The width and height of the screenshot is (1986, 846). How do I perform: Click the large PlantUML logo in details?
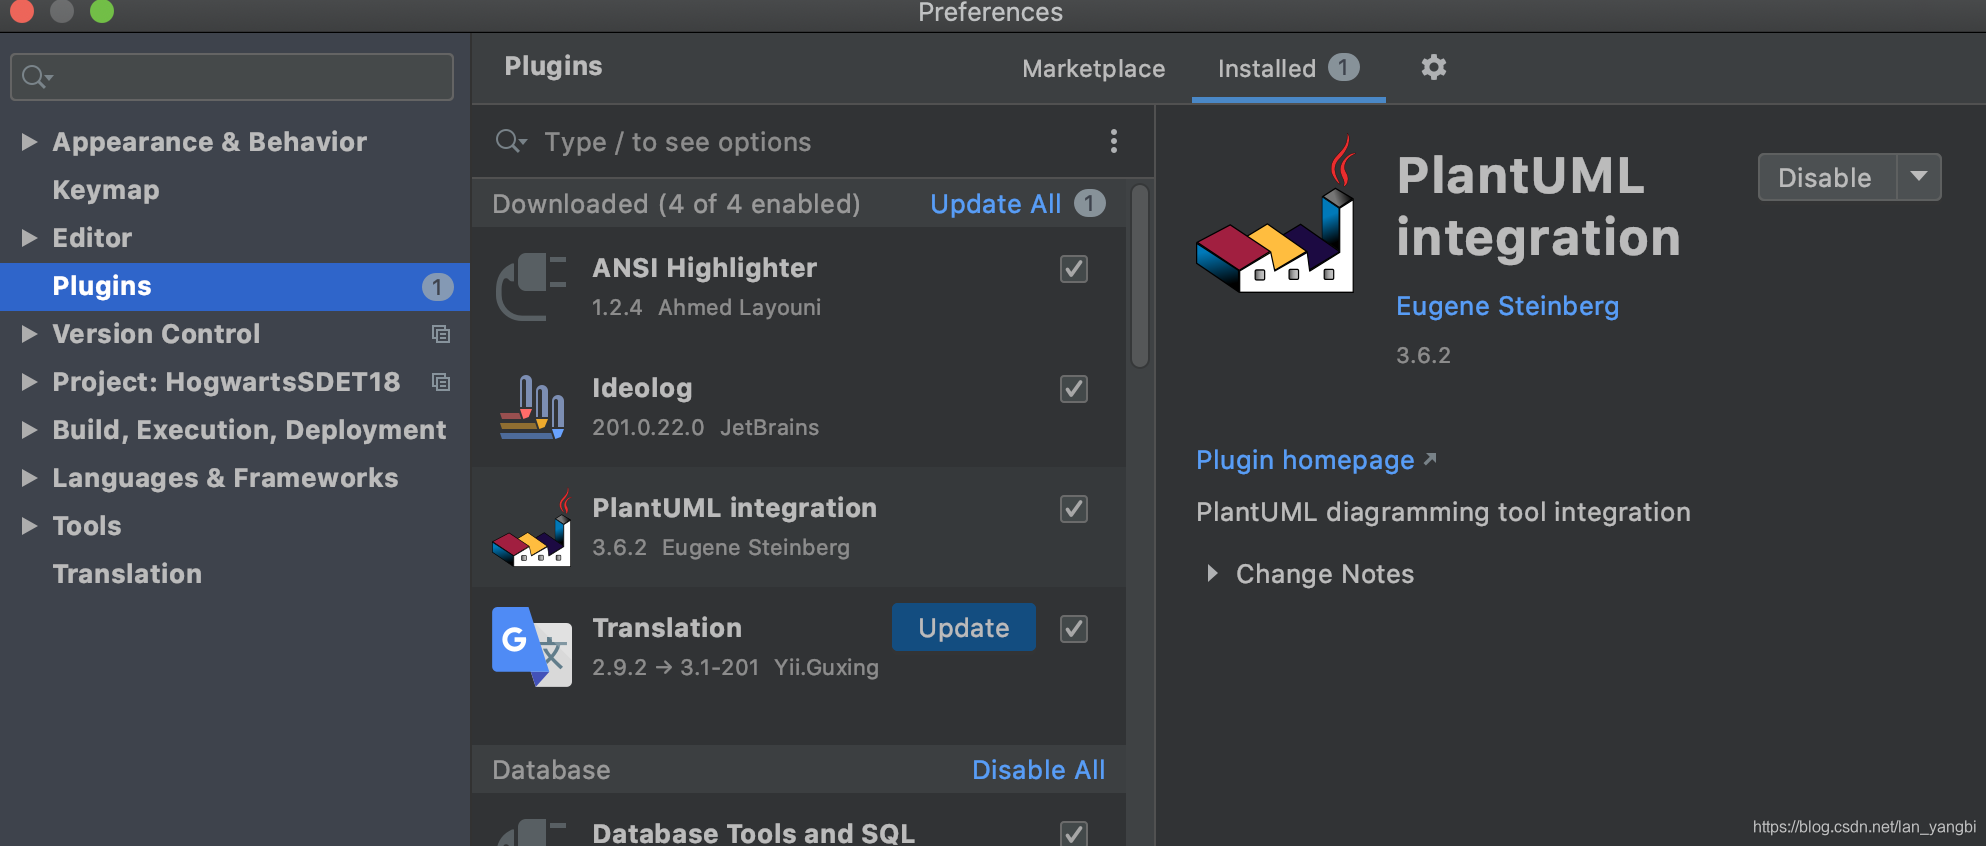[1275, 215]
